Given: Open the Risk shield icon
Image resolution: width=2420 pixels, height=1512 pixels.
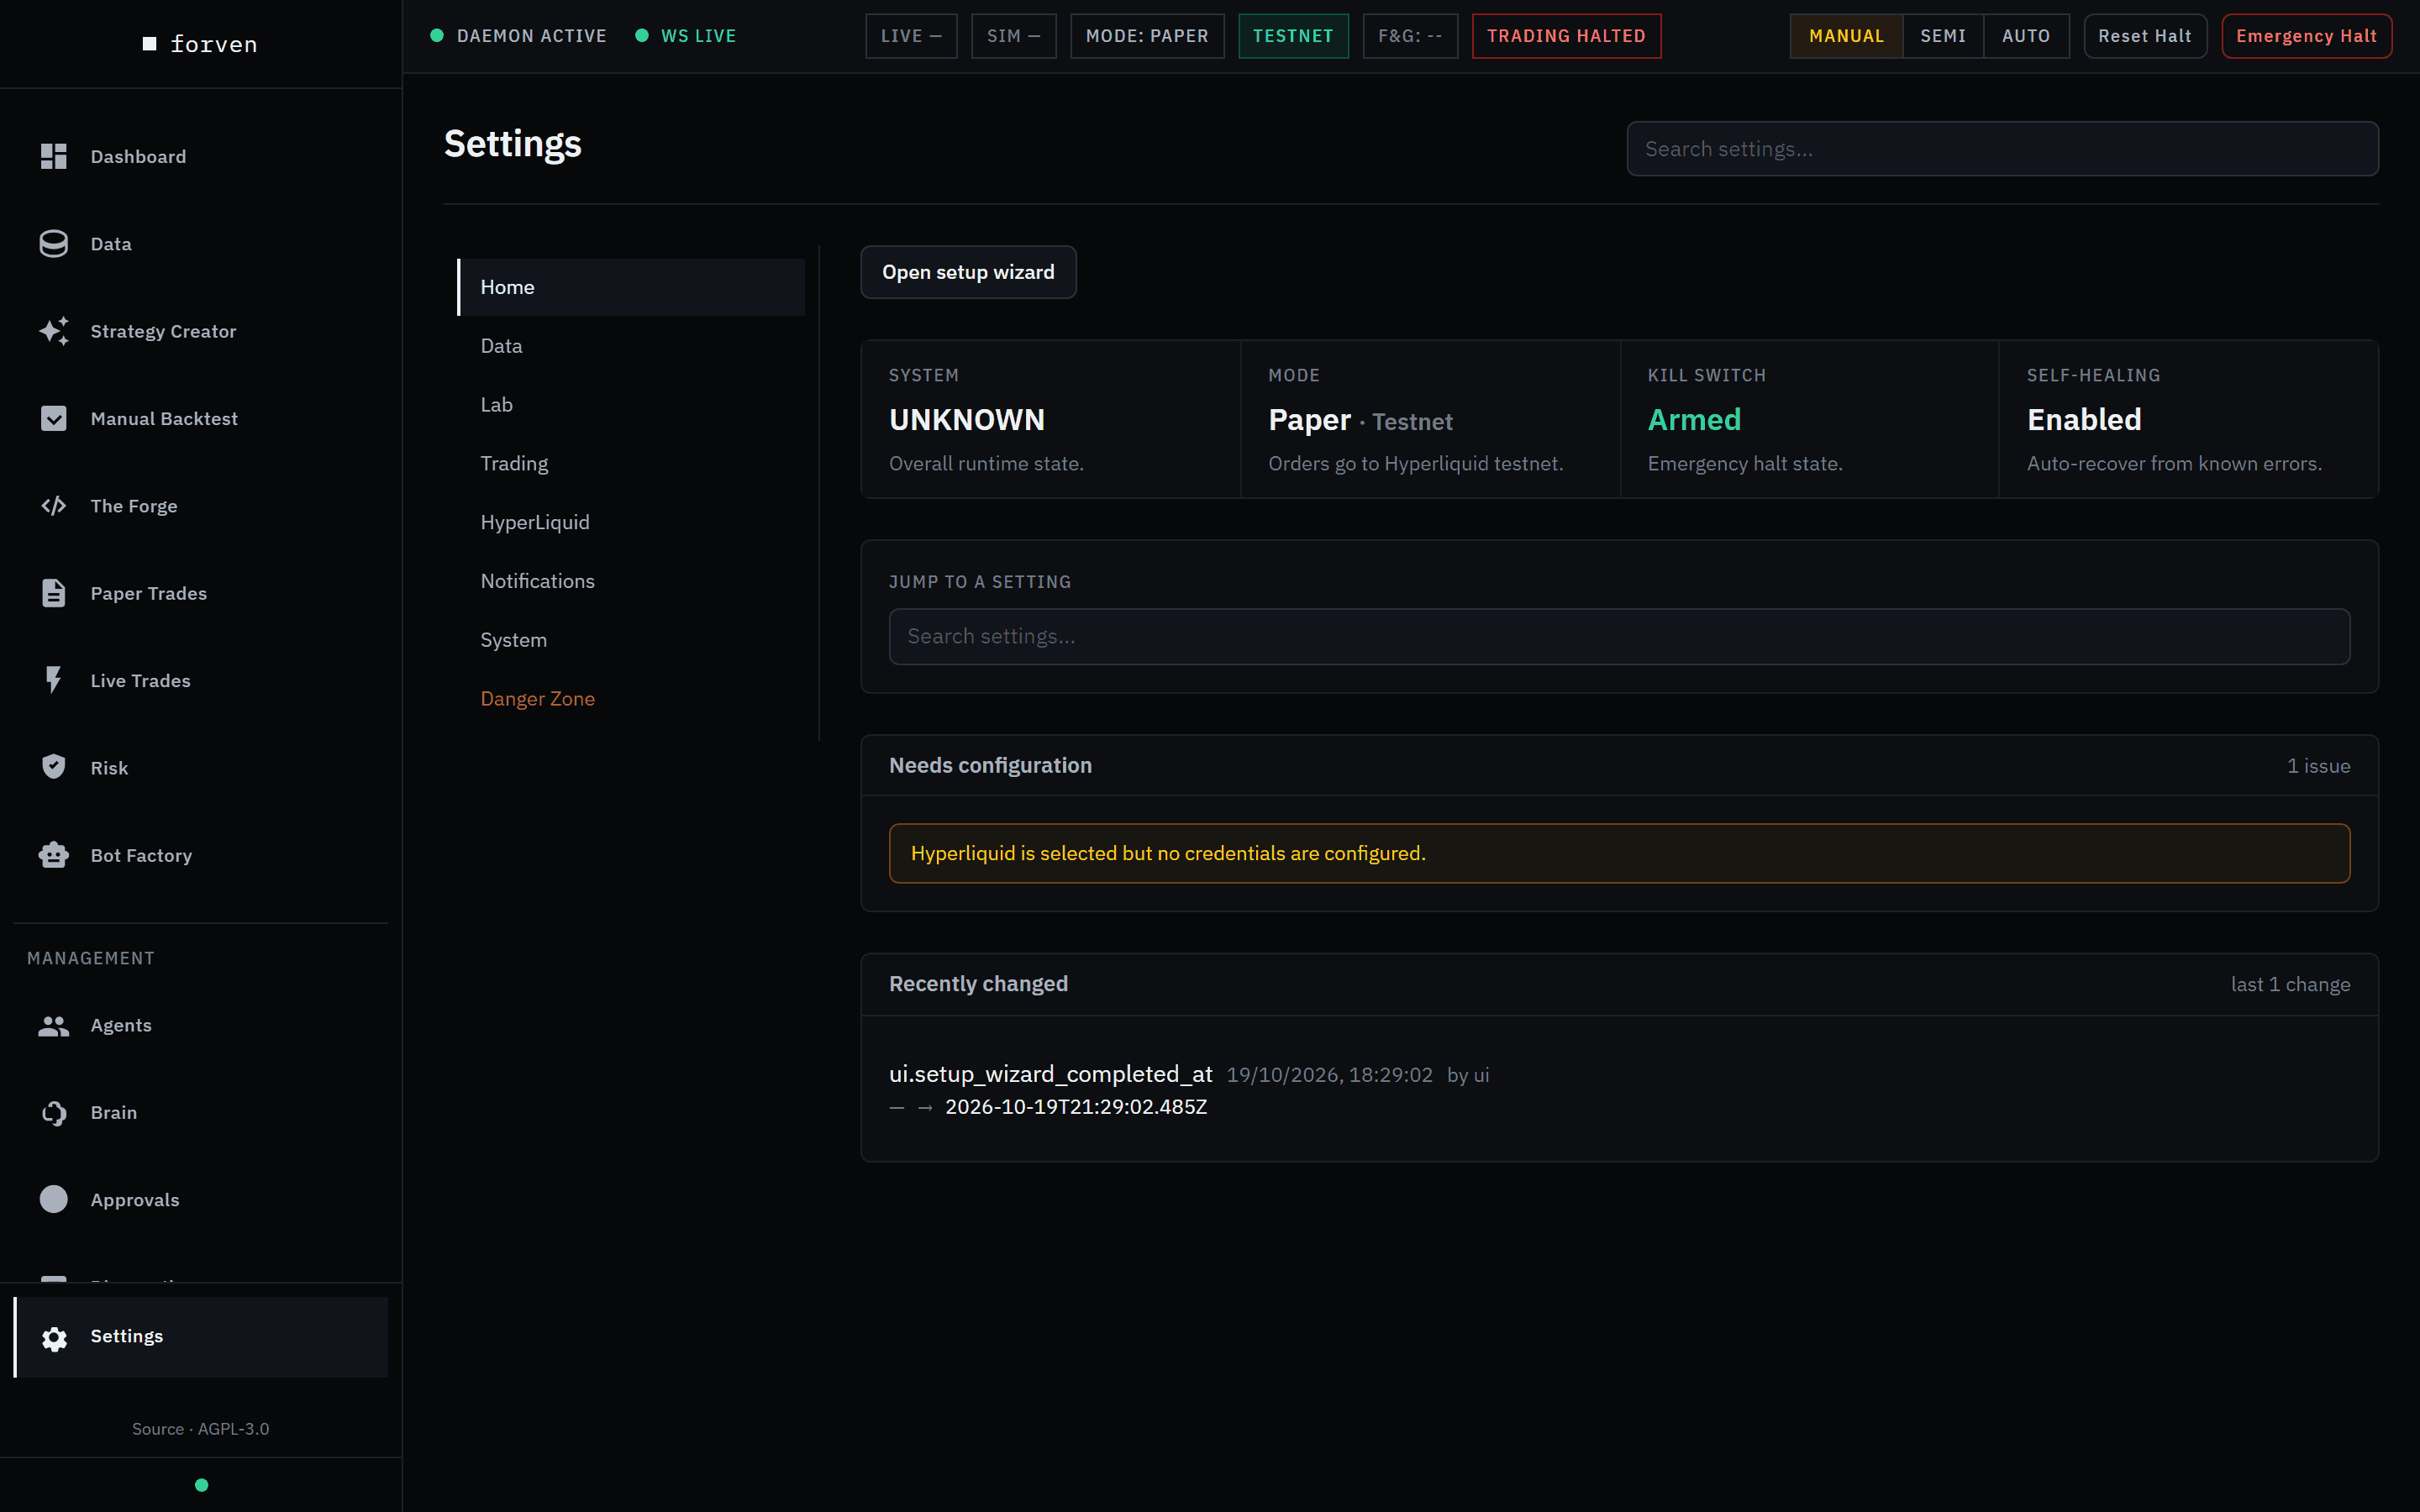Looking at the screenshot, I should [x=54, y=767].
